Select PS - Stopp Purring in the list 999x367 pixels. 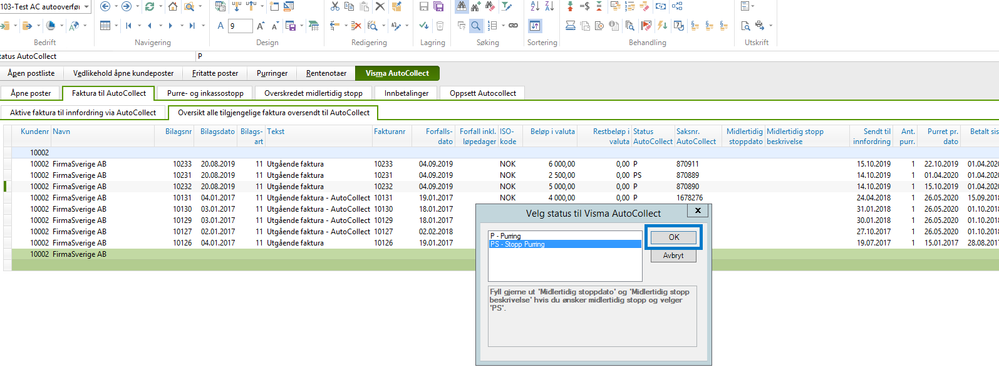pyautogui.click(x=564, y=244)
